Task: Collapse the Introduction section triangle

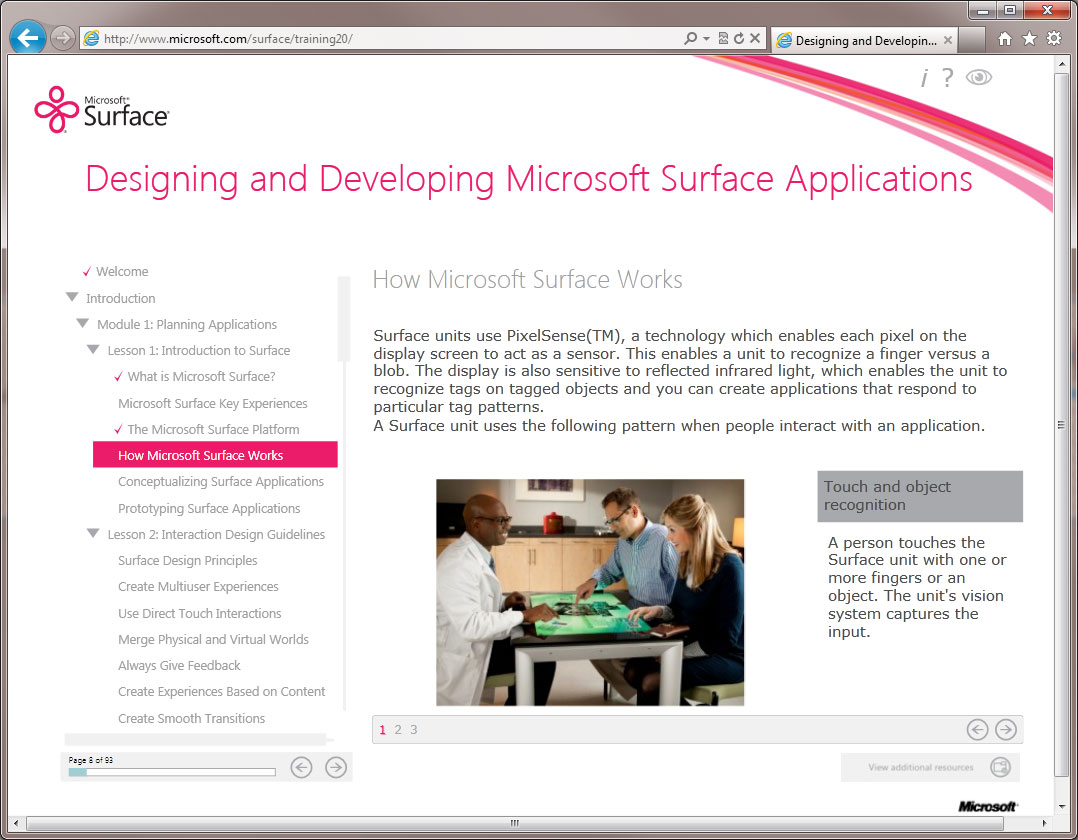Action: point(72,297)
